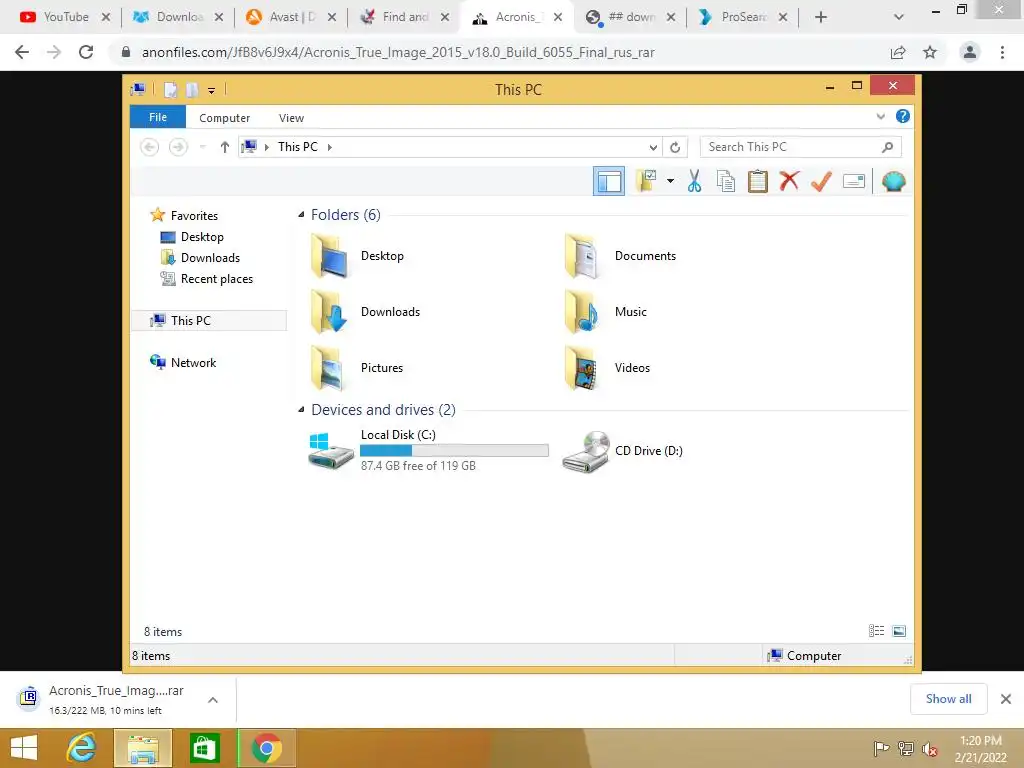Bookmark this page star icon

coord(930,52)
